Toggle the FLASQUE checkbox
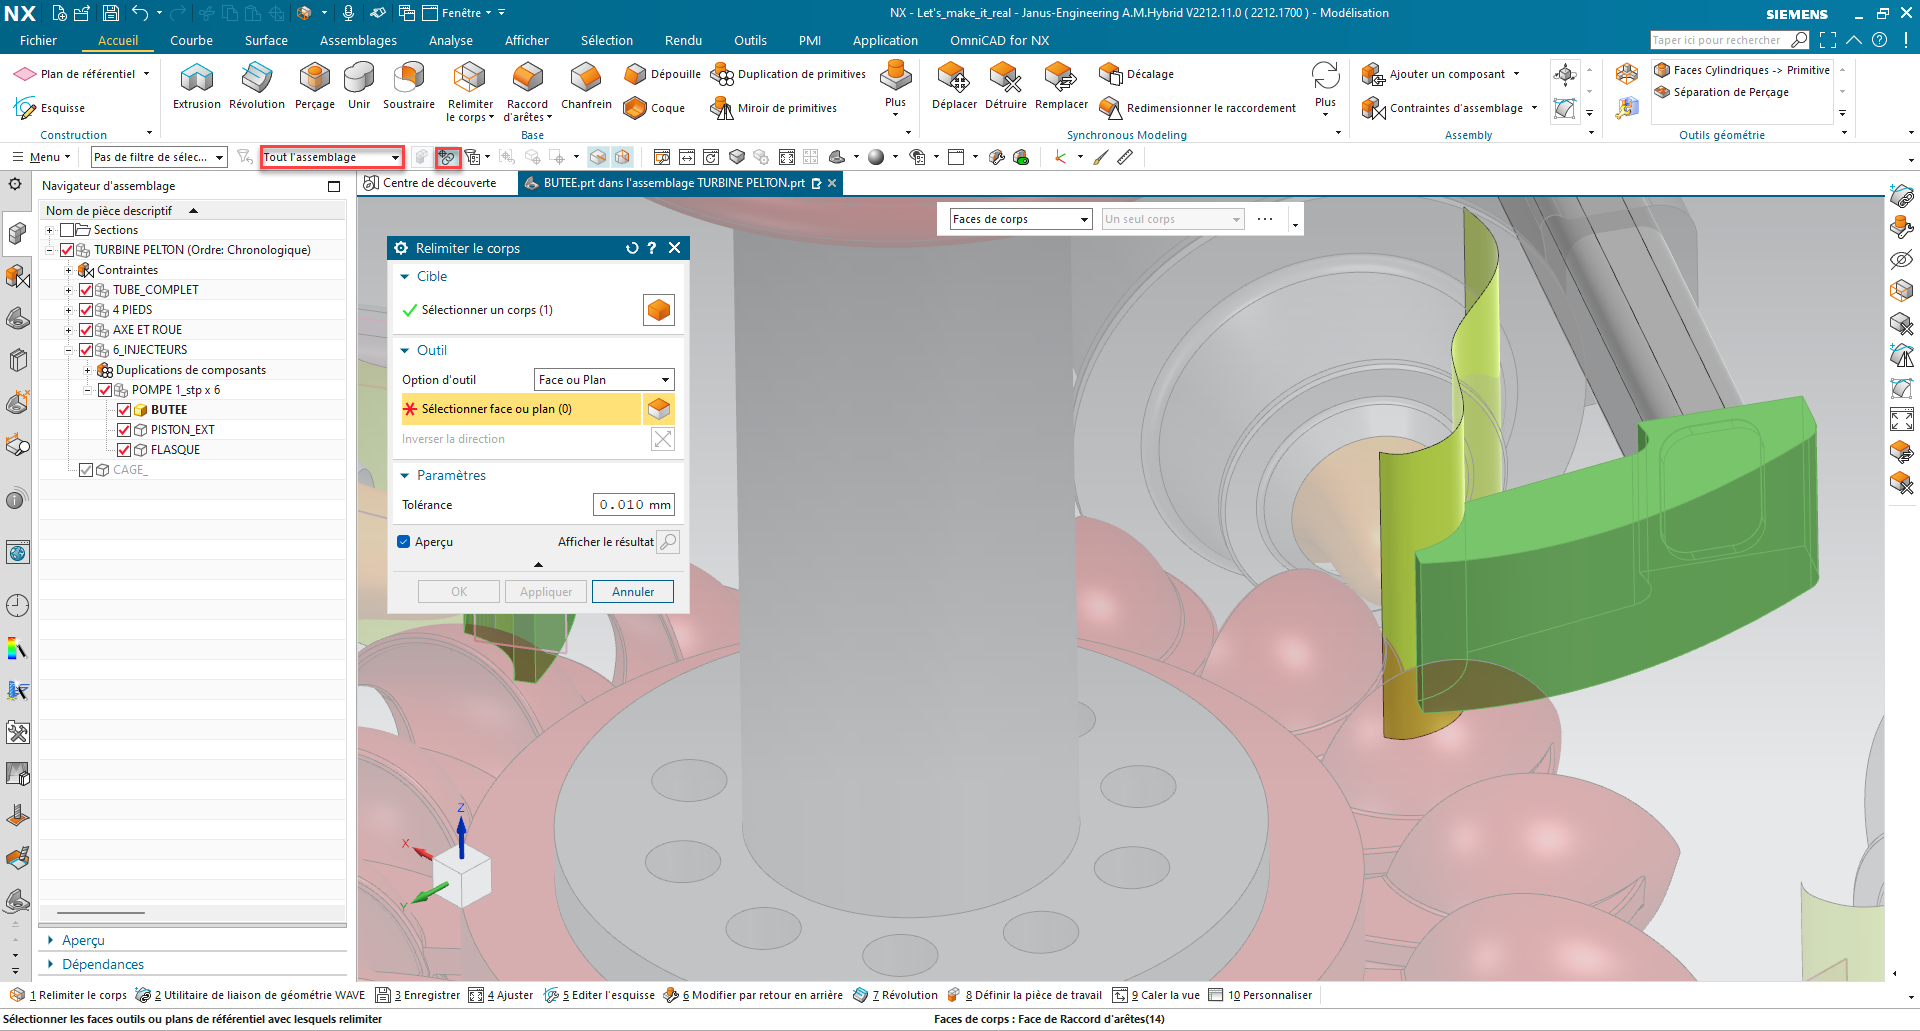Viewport: 1920px width, 1031px height. click(124, 450)
